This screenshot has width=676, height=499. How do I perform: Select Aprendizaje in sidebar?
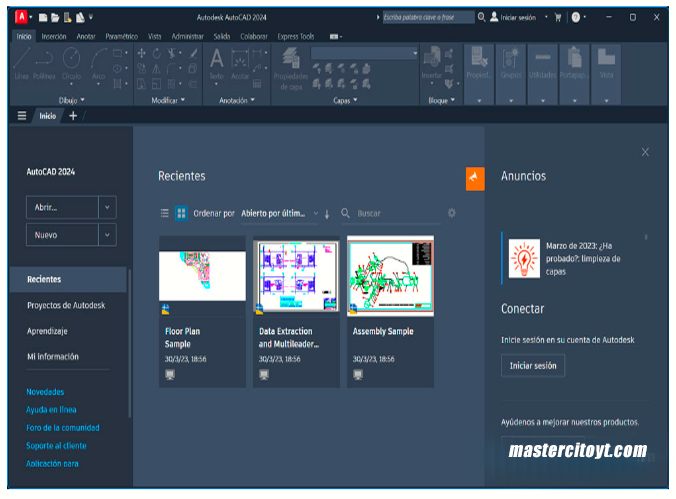pos(47,331)
